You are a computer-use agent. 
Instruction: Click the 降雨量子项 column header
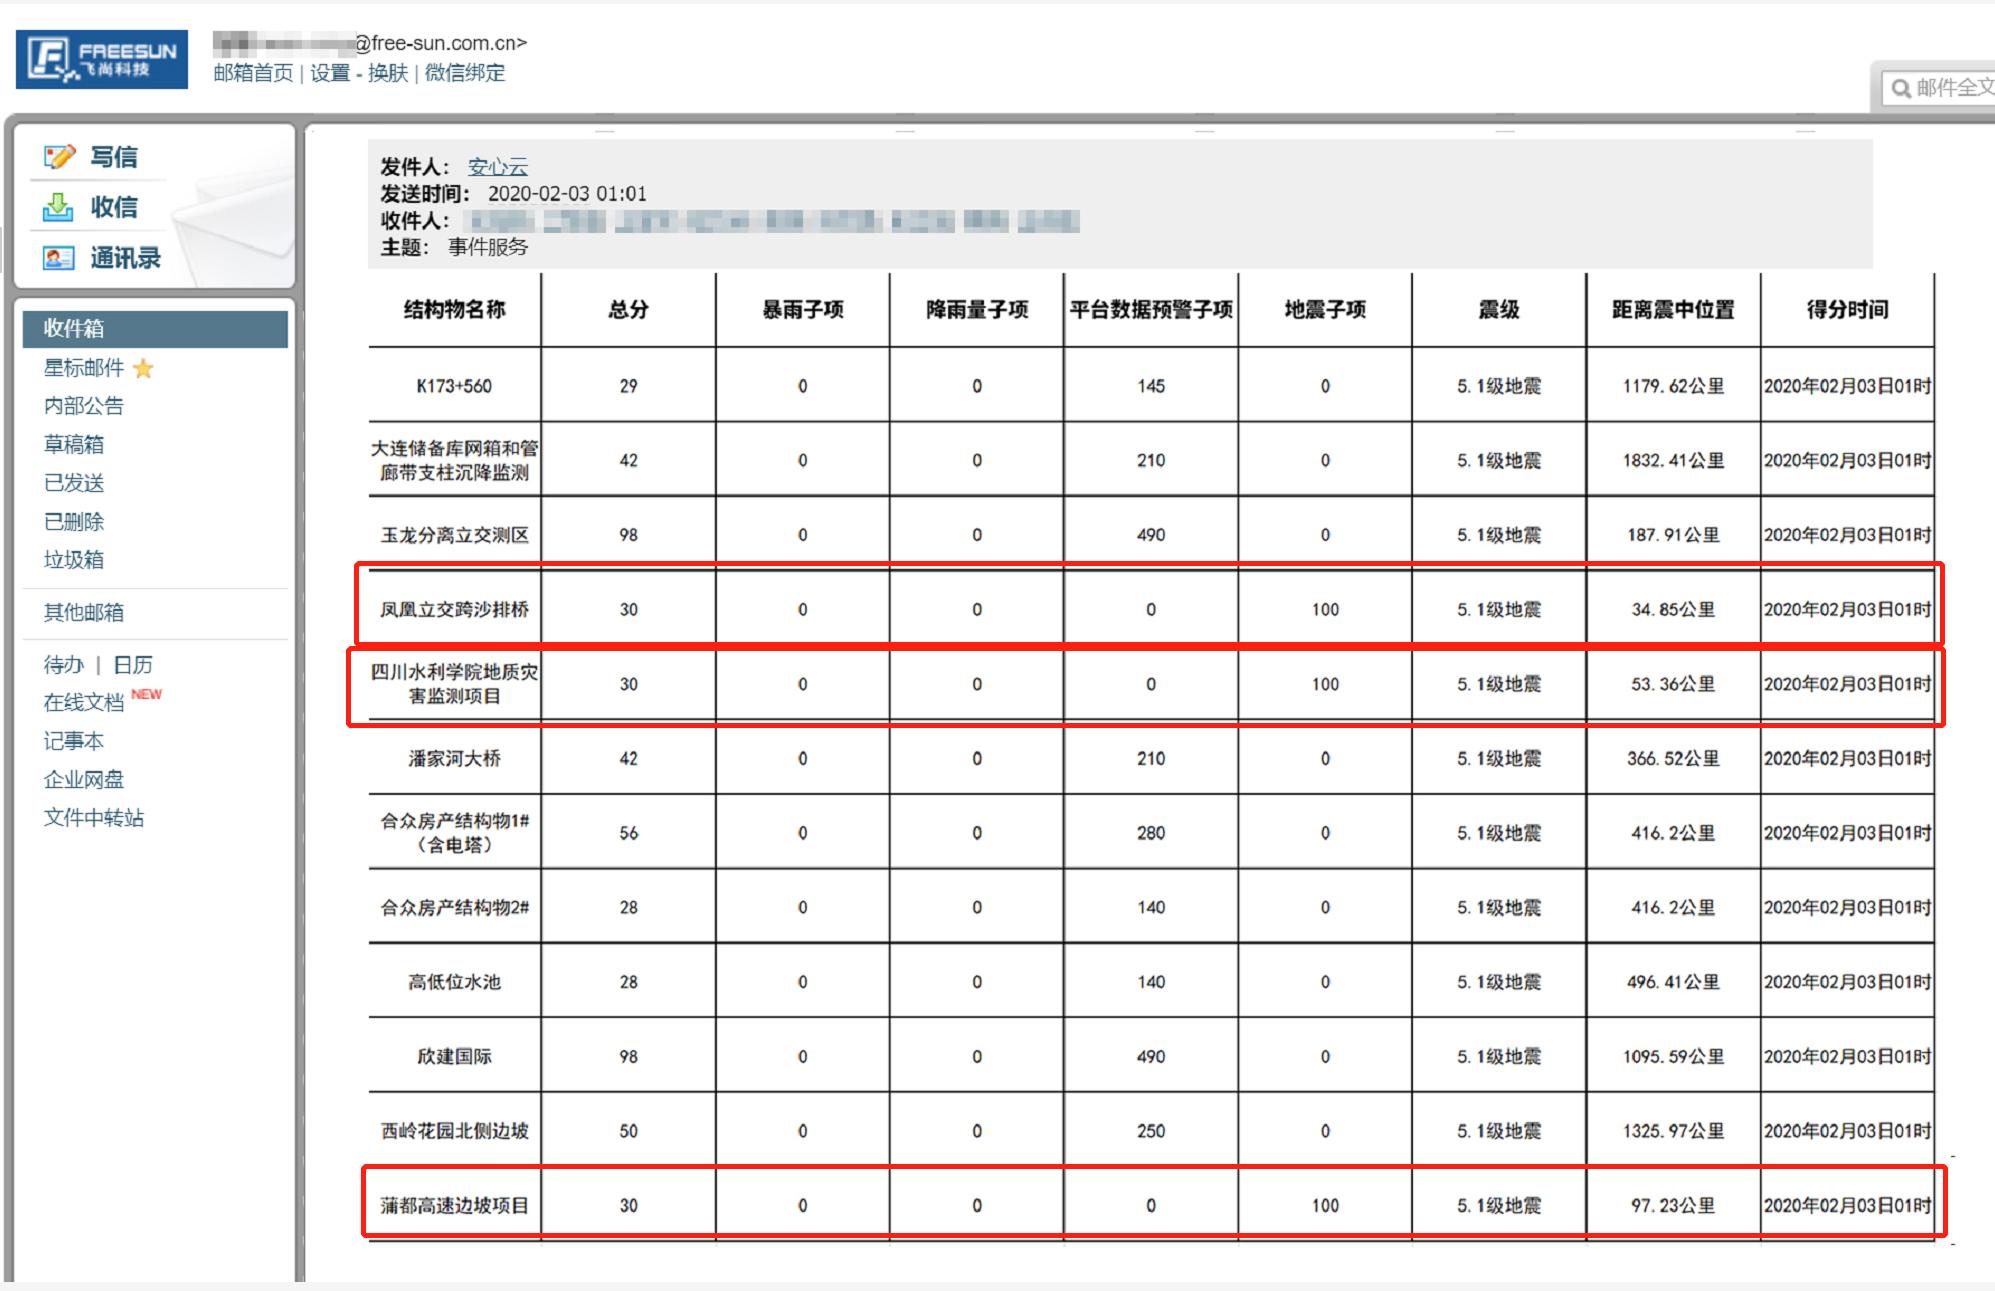[977, 310]
